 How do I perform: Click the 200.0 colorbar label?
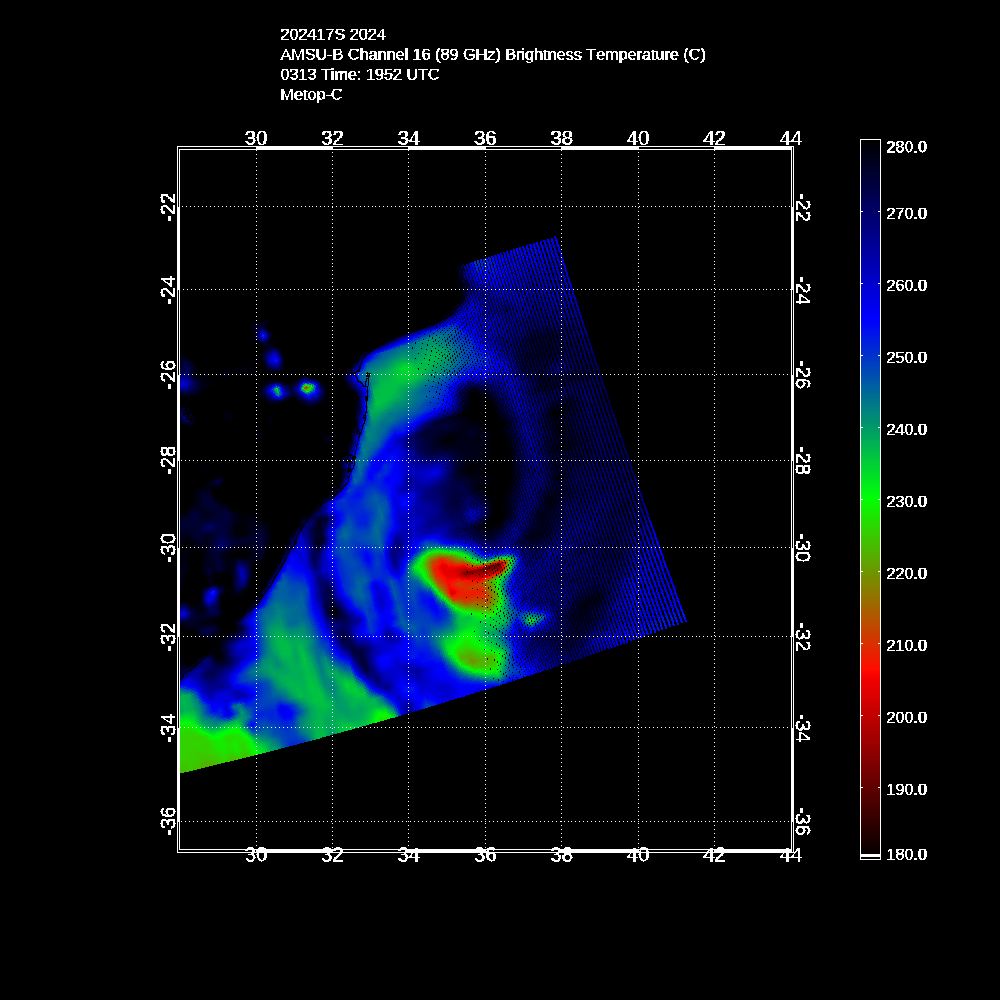[x=906, y=718]
